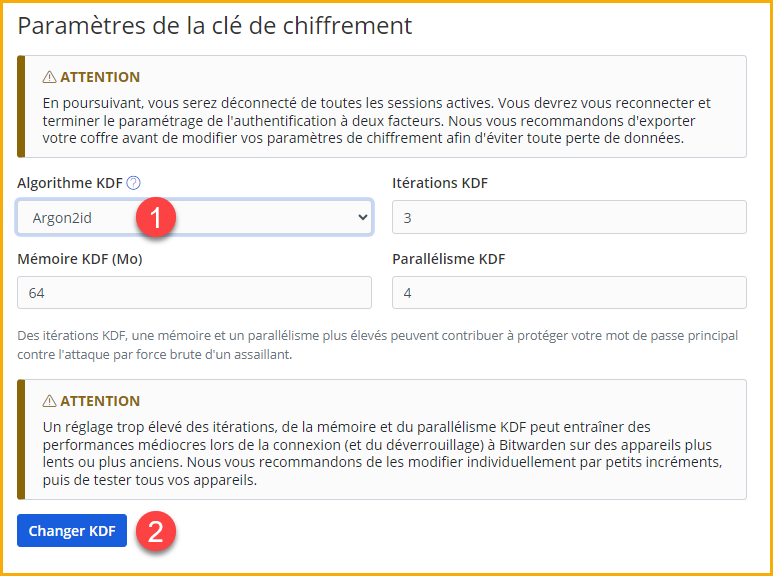Screen dimensions: 773x576
Task: Select the Parallélisme KDF input box
Action: [569, 293]
